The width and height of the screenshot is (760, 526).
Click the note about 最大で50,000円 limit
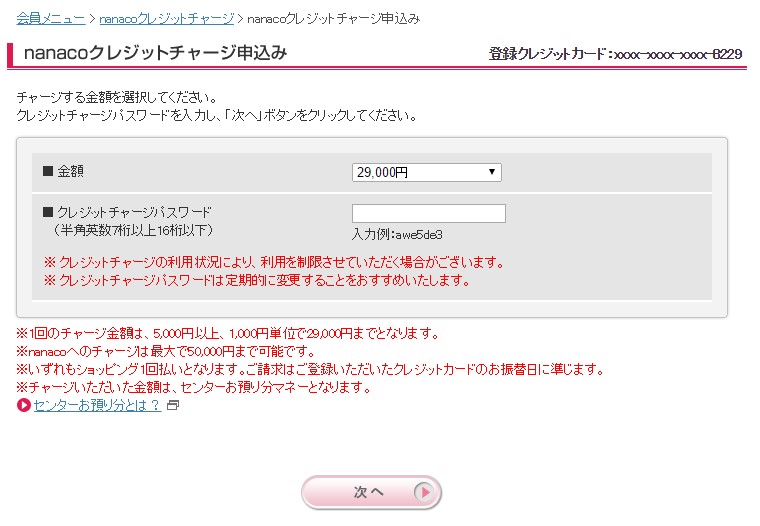tap(166, 351)
